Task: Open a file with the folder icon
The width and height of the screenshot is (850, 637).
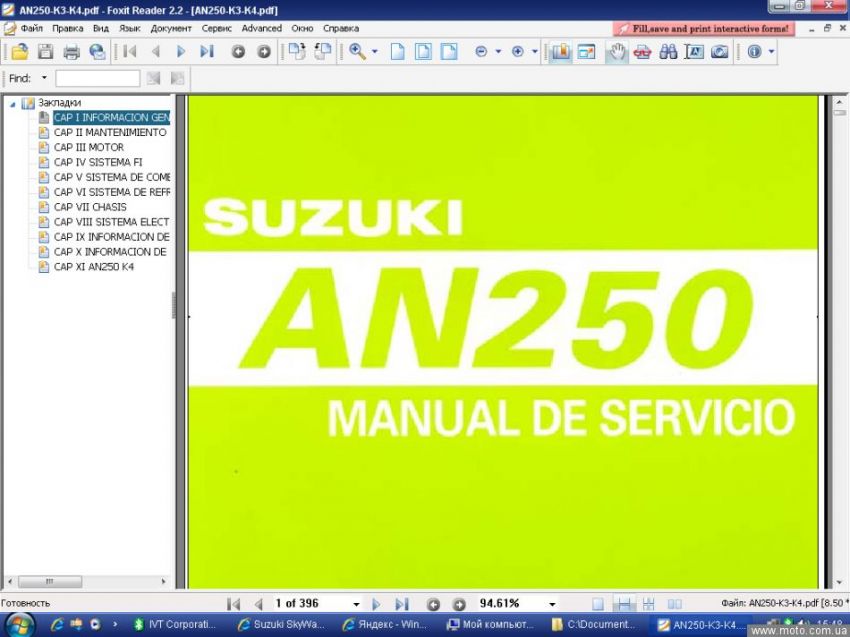Action: pos(20,52)
